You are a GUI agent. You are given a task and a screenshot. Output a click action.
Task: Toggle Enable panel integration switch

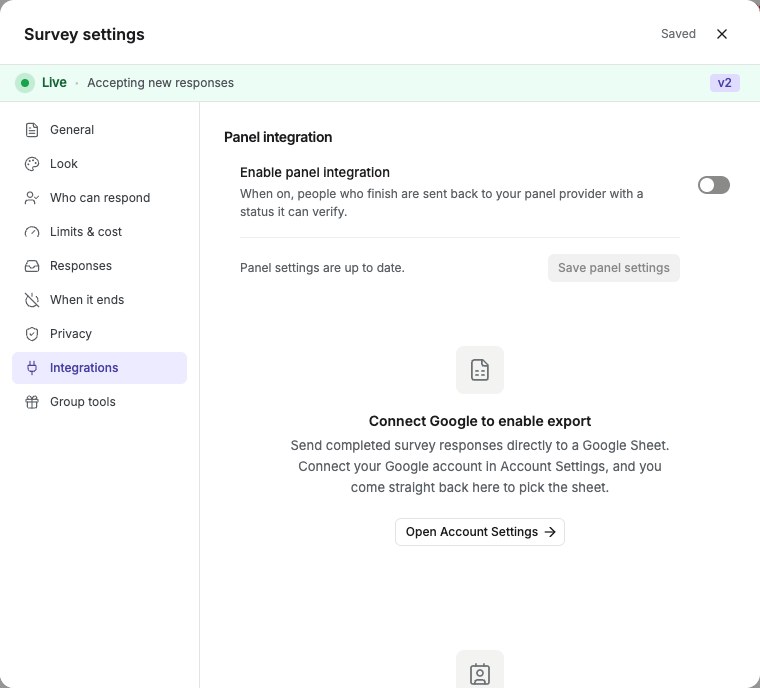[713, 185]
